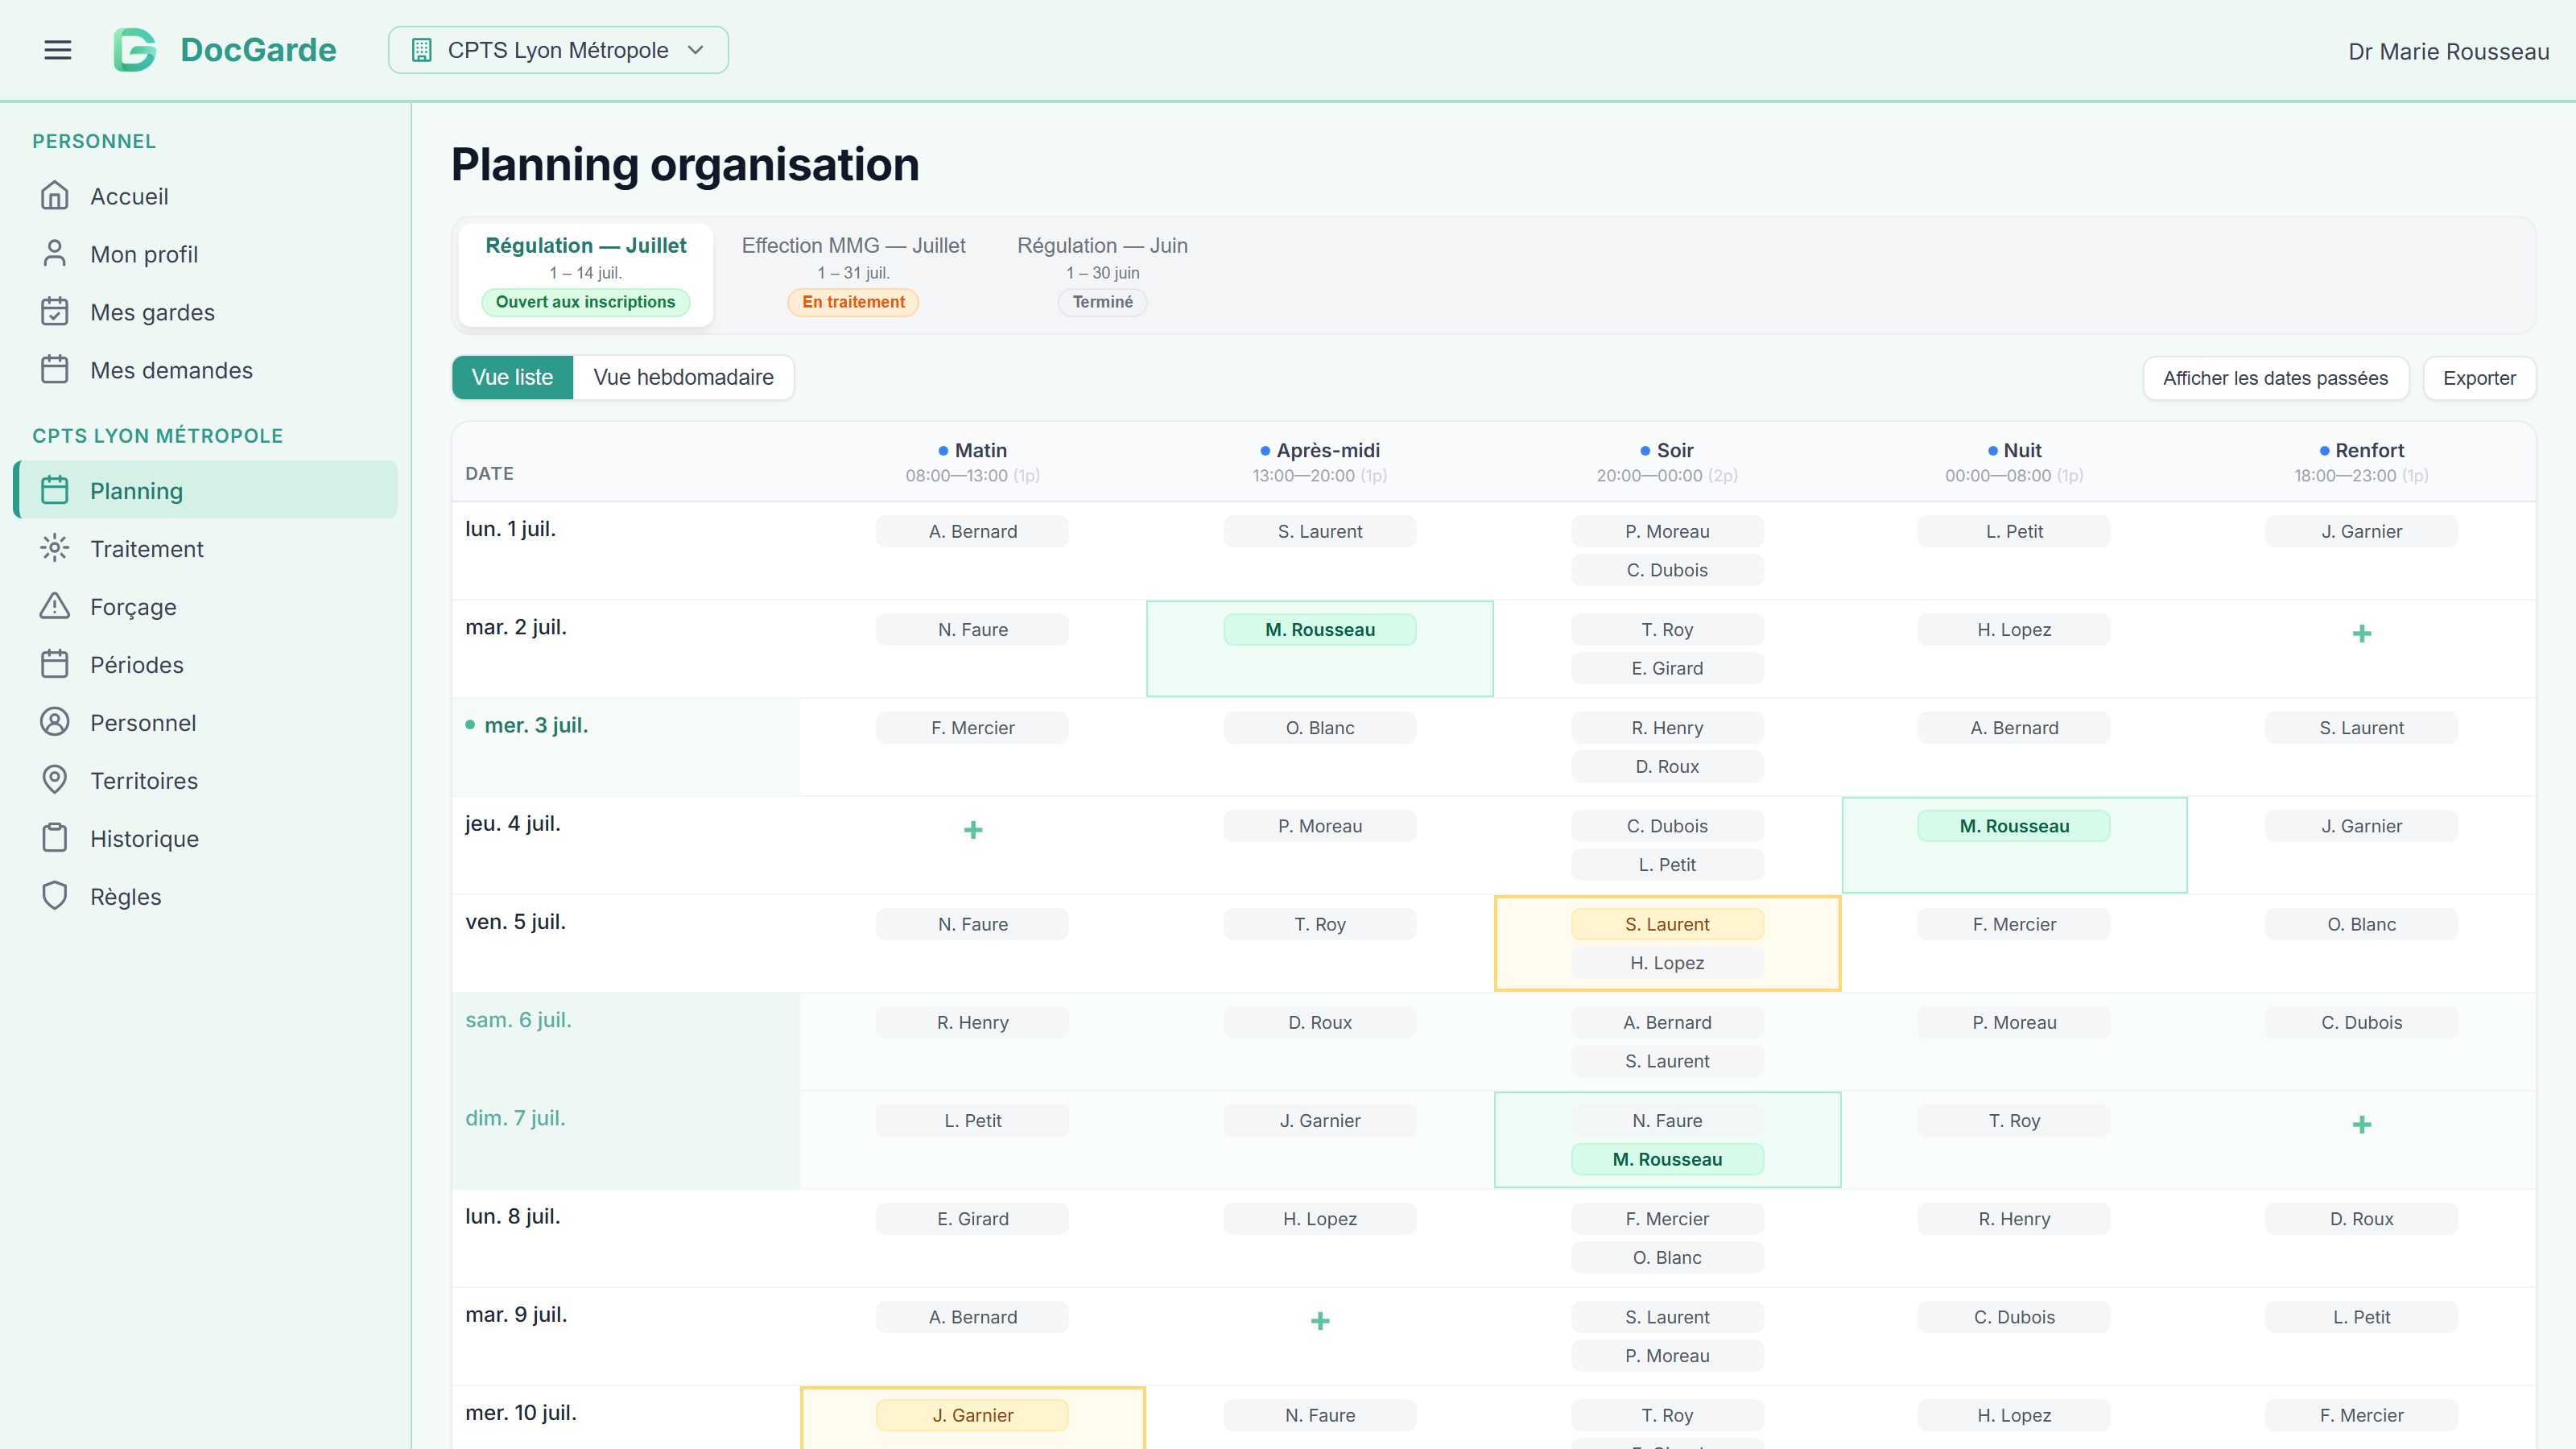Open the hamburger menu
2576x1449 pixels.
(58, 50)
